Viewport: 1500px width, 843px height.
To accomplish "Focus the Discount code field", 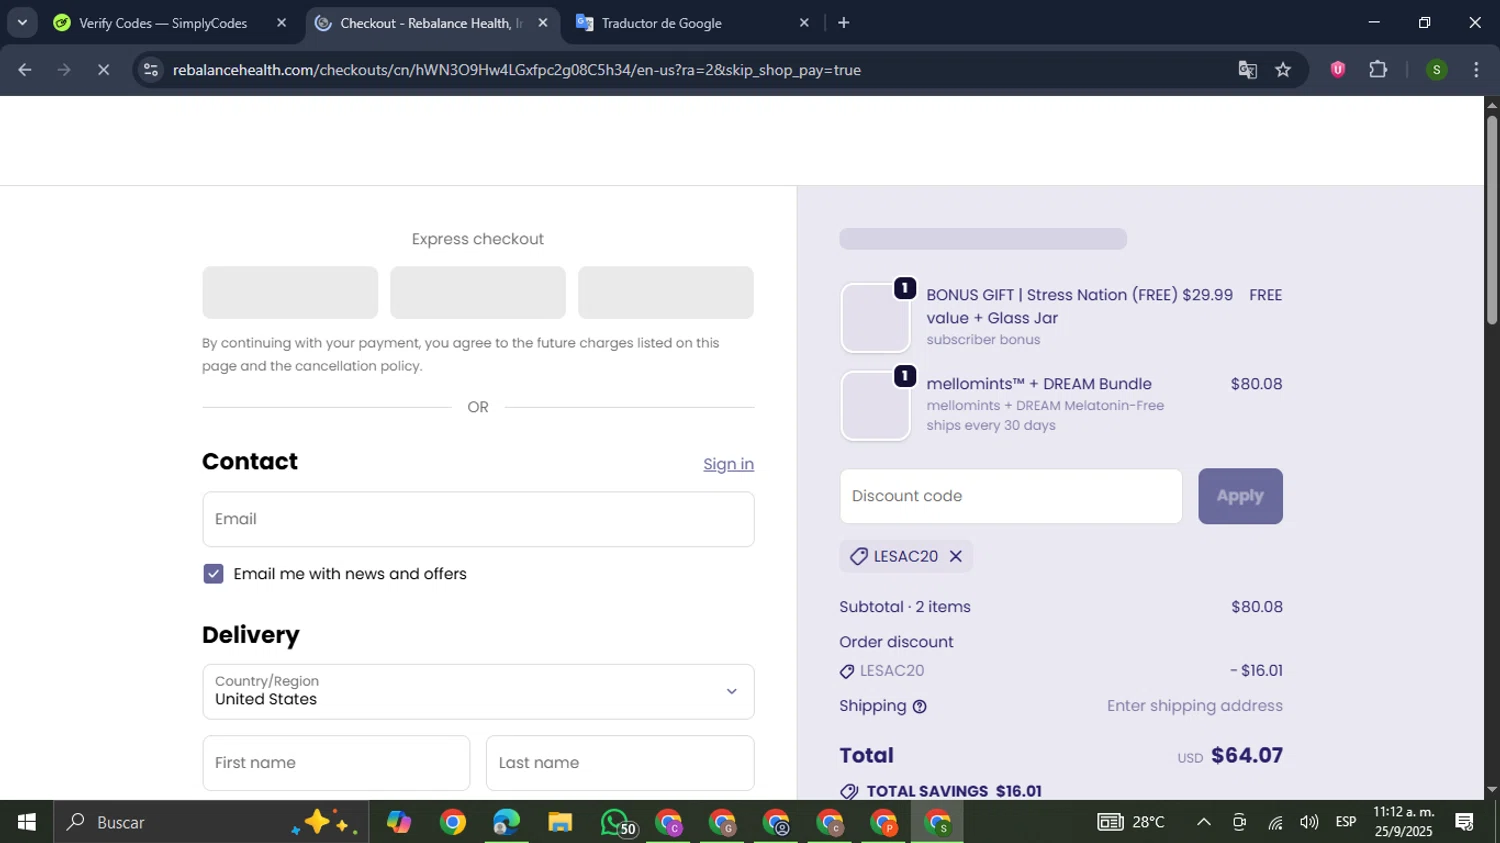I will tap(1011, 496).
